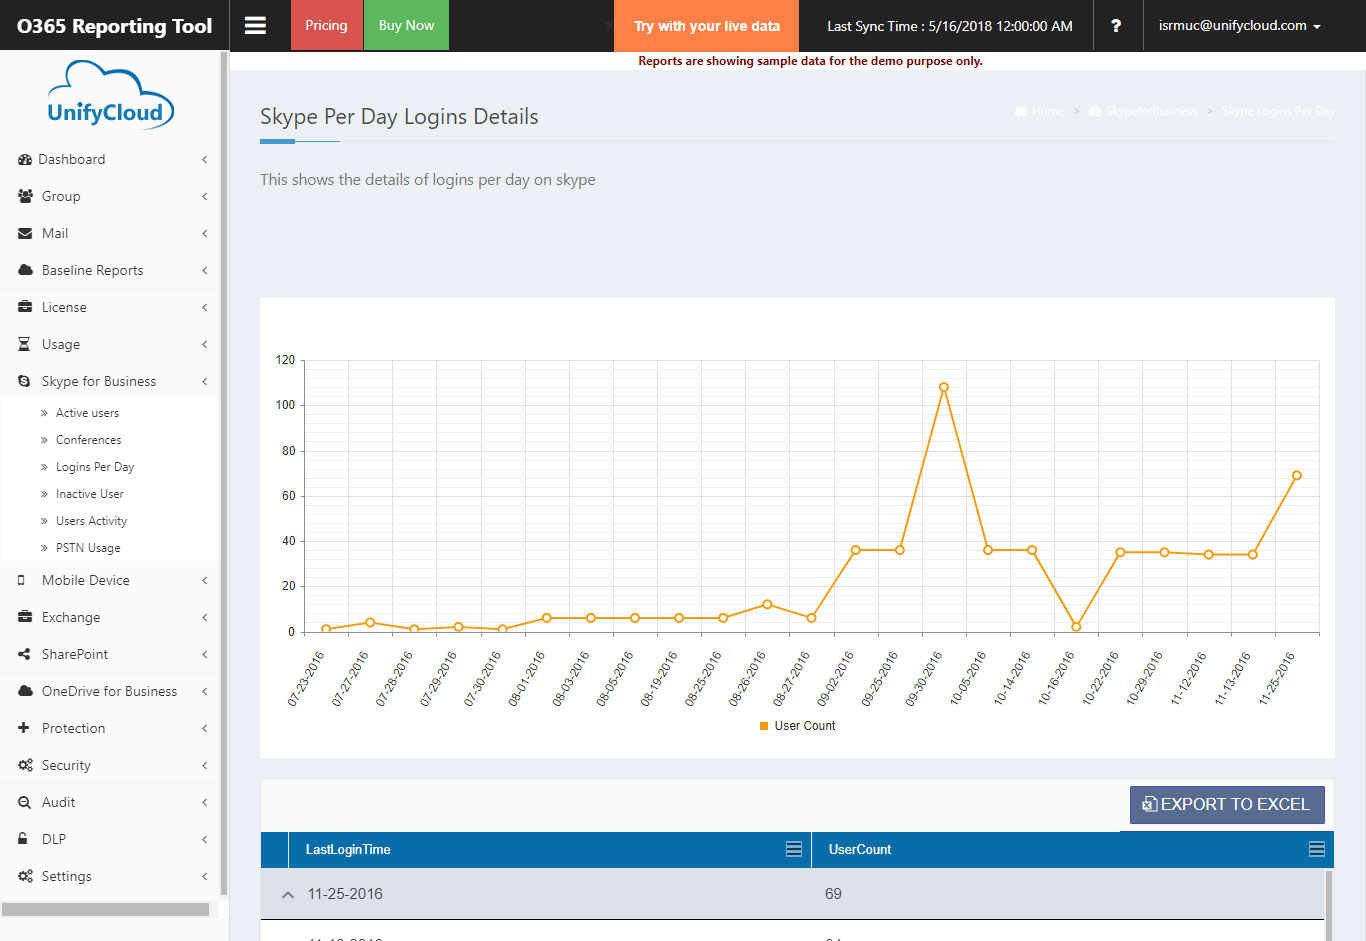Open Active users report
Image resolution: width=1366 pixels, height=941 pixels.
coord(87,413)
